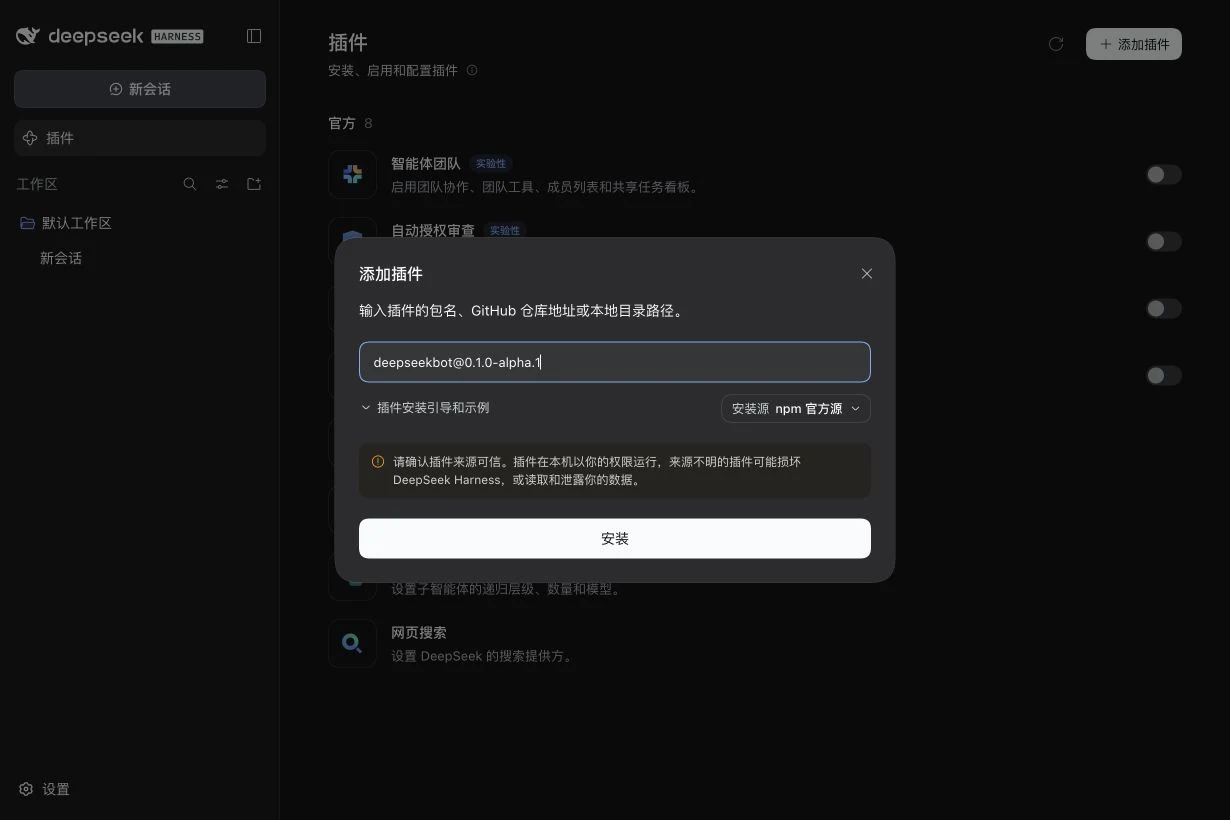Viewport: 1230px width, 820px height.
Task: Open the 插件 sidebar entry
Action: 140,138
